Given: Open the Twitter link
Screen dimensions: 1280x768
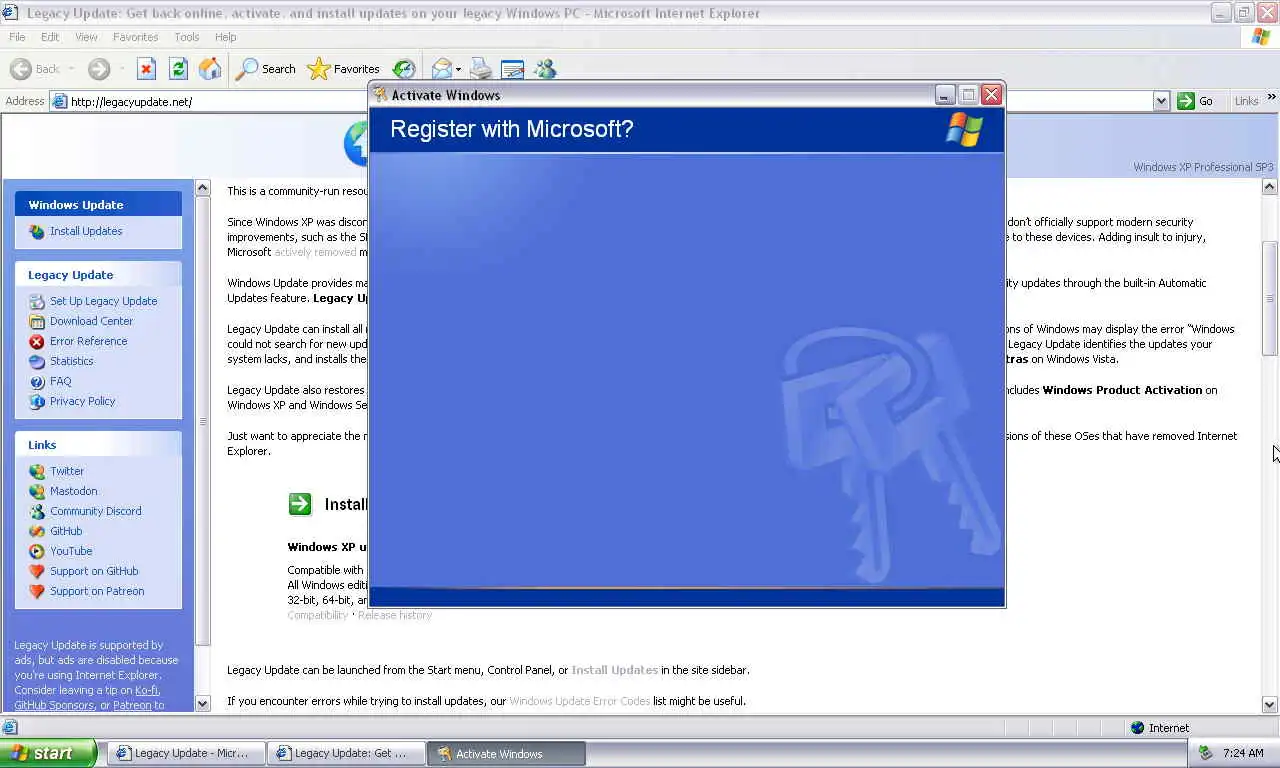Looking at the screenshot, I should 67,471.
